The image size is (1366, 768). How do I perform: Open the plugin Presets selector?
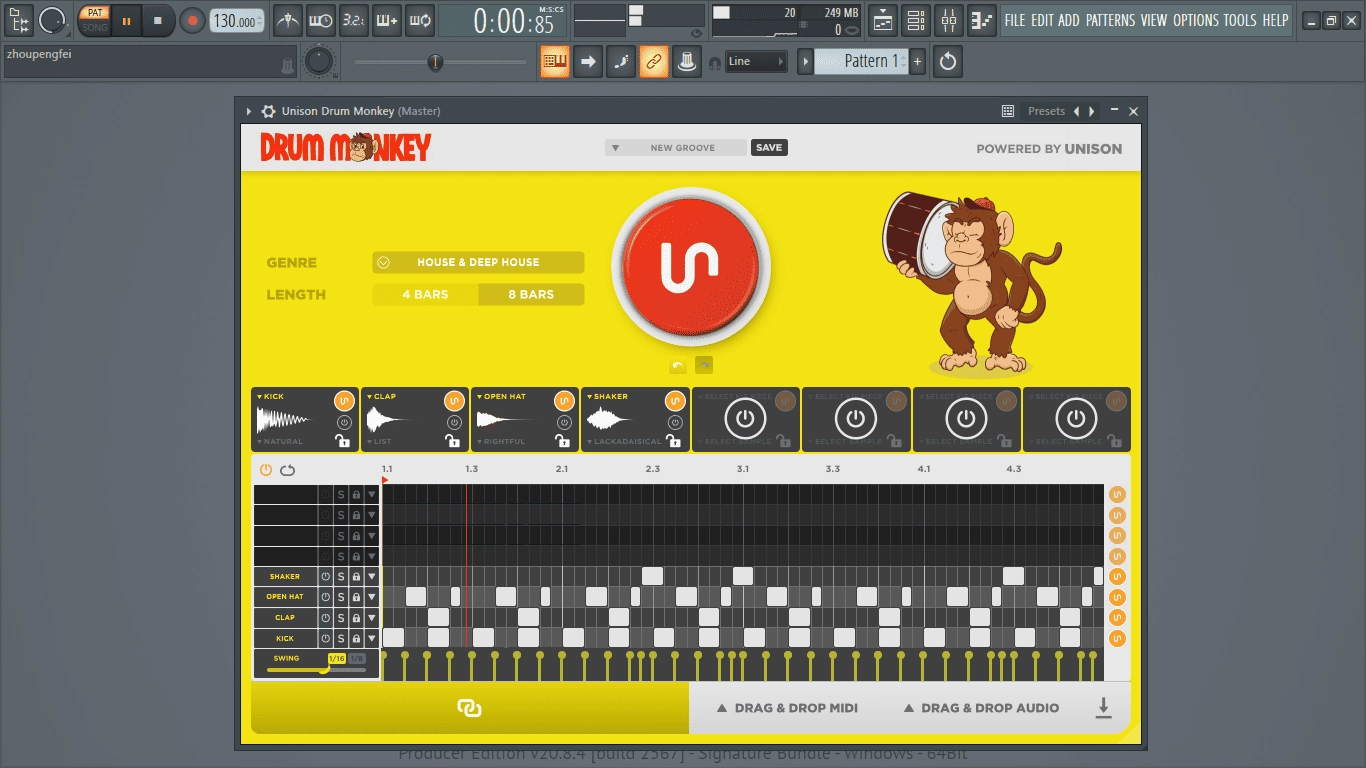1047,111
